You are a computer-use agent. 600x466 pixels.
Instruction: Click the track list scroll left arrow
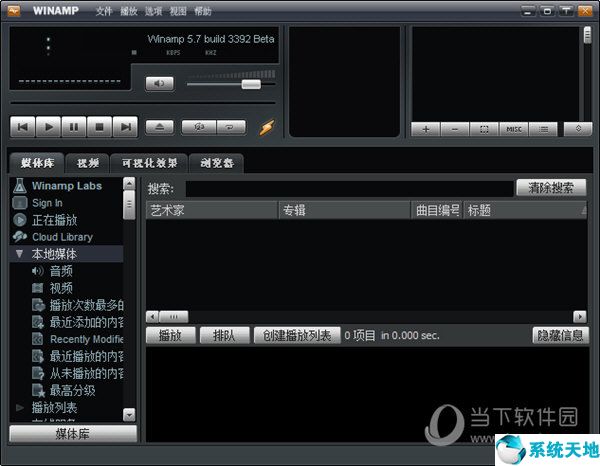(152, 317)
